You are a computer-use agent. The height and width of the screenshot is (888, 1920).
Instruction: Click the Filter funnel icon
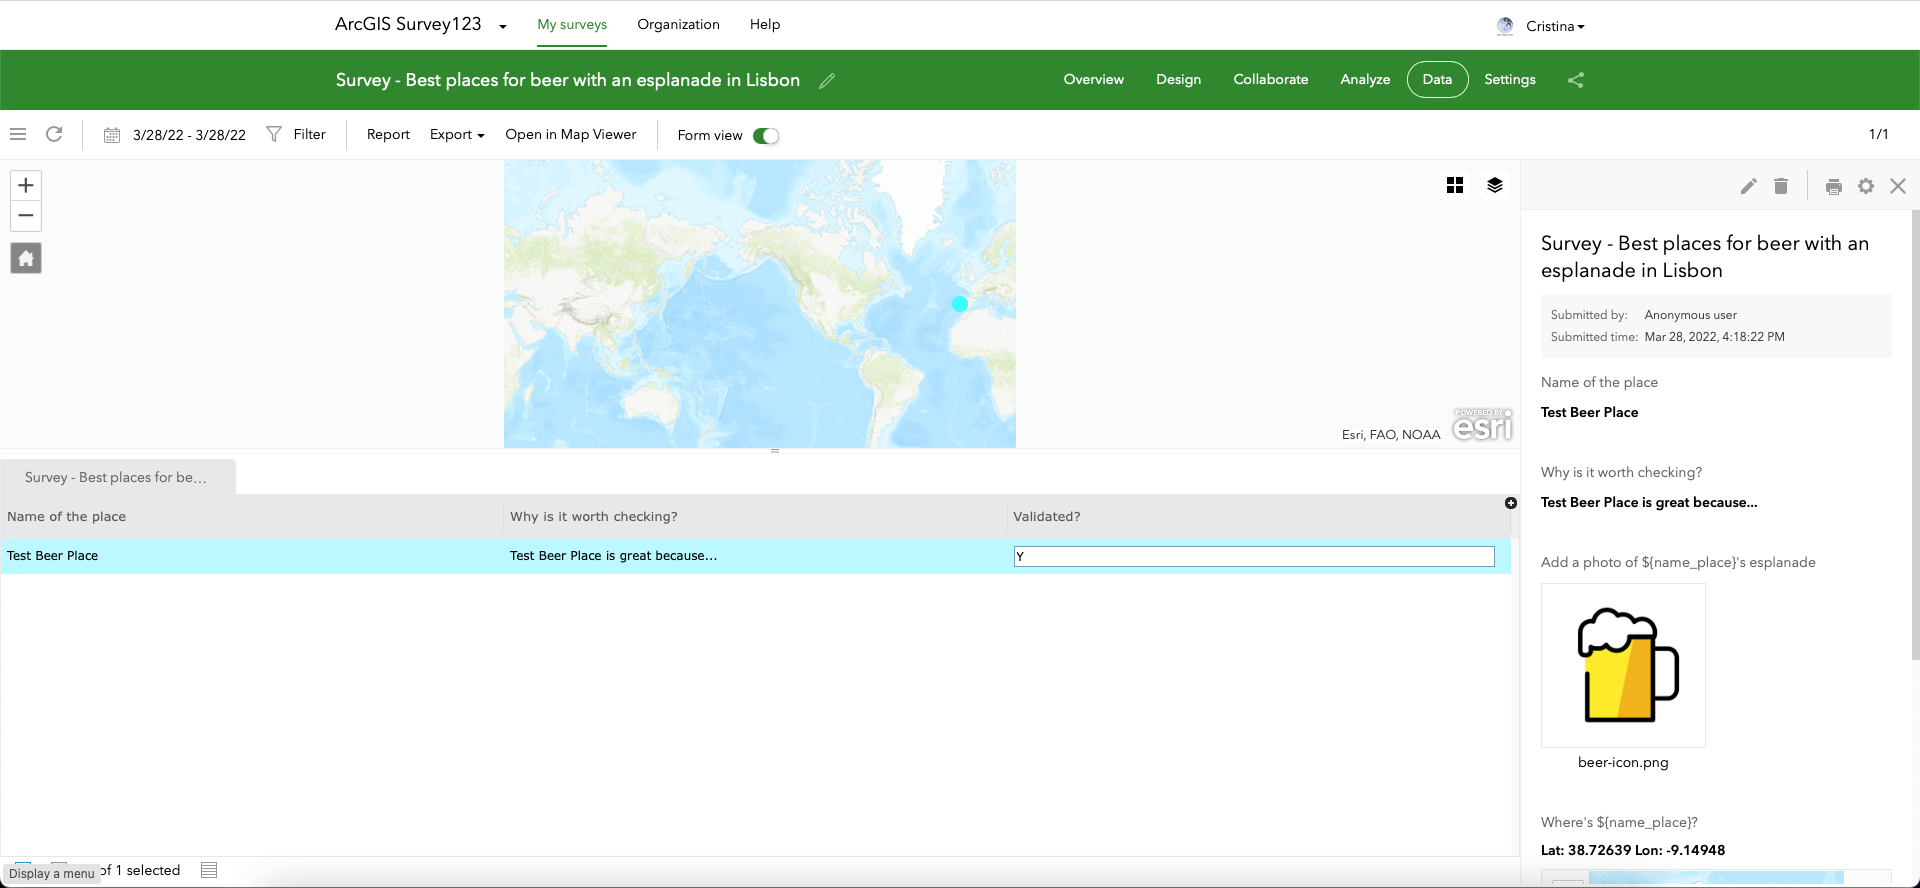(274, 134)
